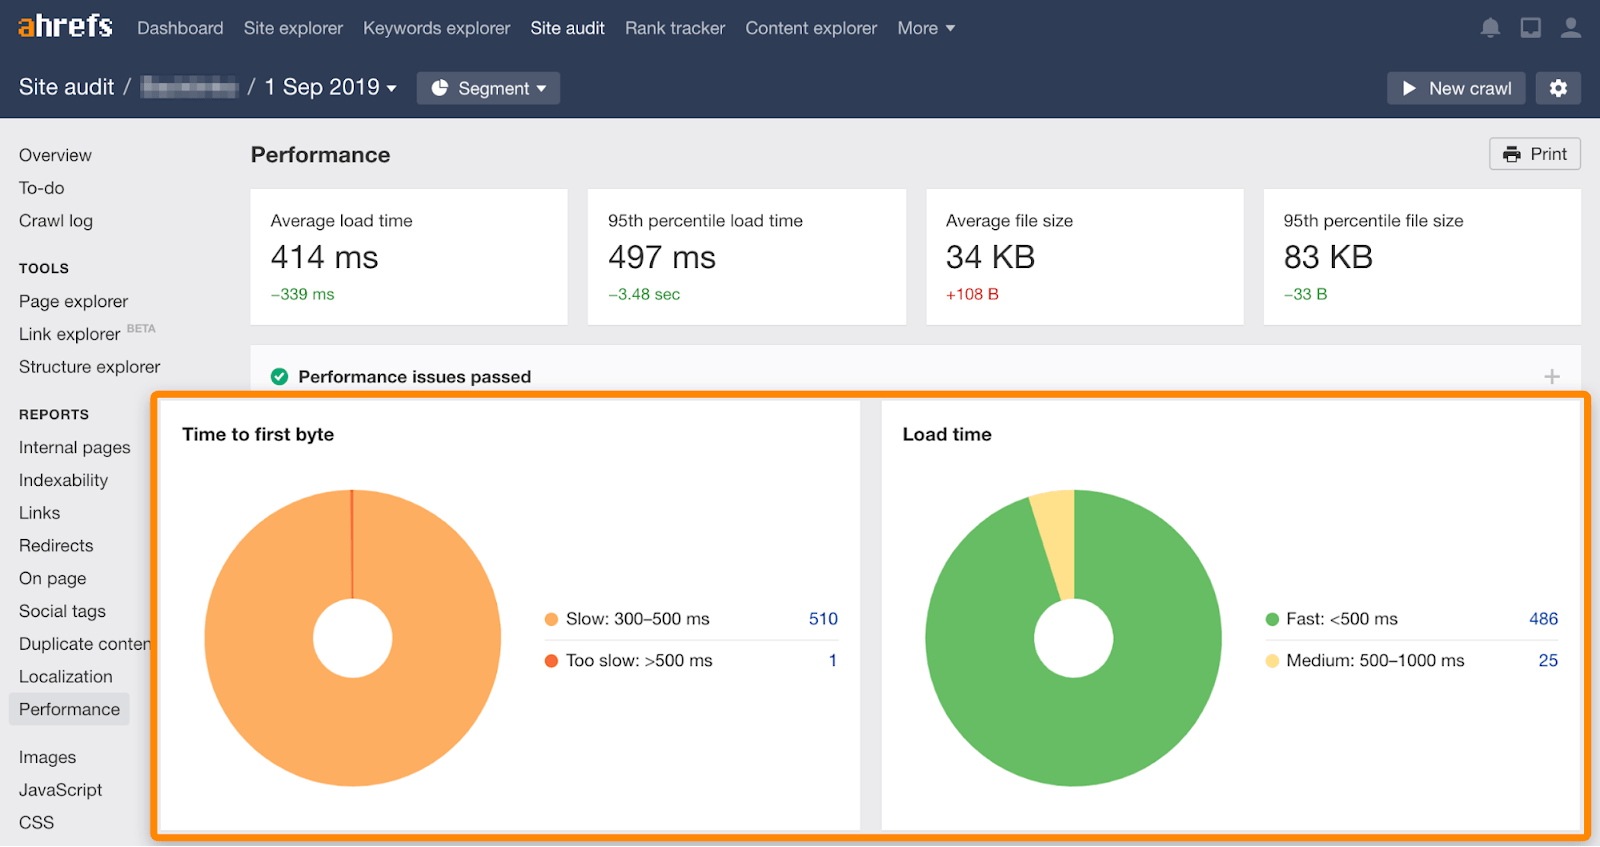Expand the More menu in navigation

(926, 28)
